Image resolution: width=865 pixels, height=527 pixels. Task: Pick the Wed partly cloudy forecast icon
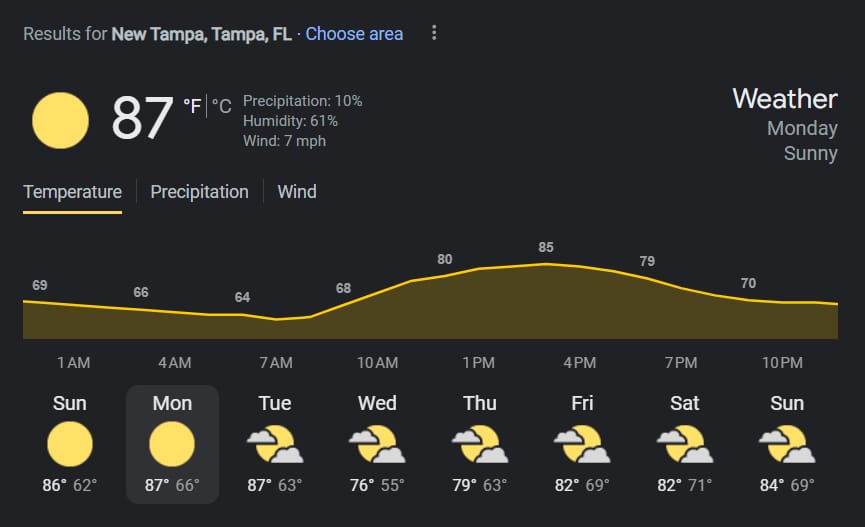click(x=377, y=444)
